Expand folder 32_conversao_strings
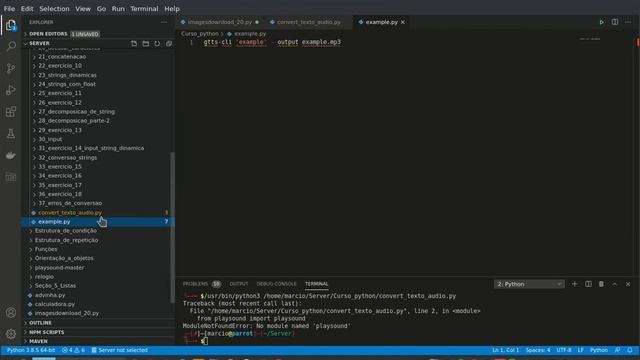Screen dimensions: 640x360 68,158
